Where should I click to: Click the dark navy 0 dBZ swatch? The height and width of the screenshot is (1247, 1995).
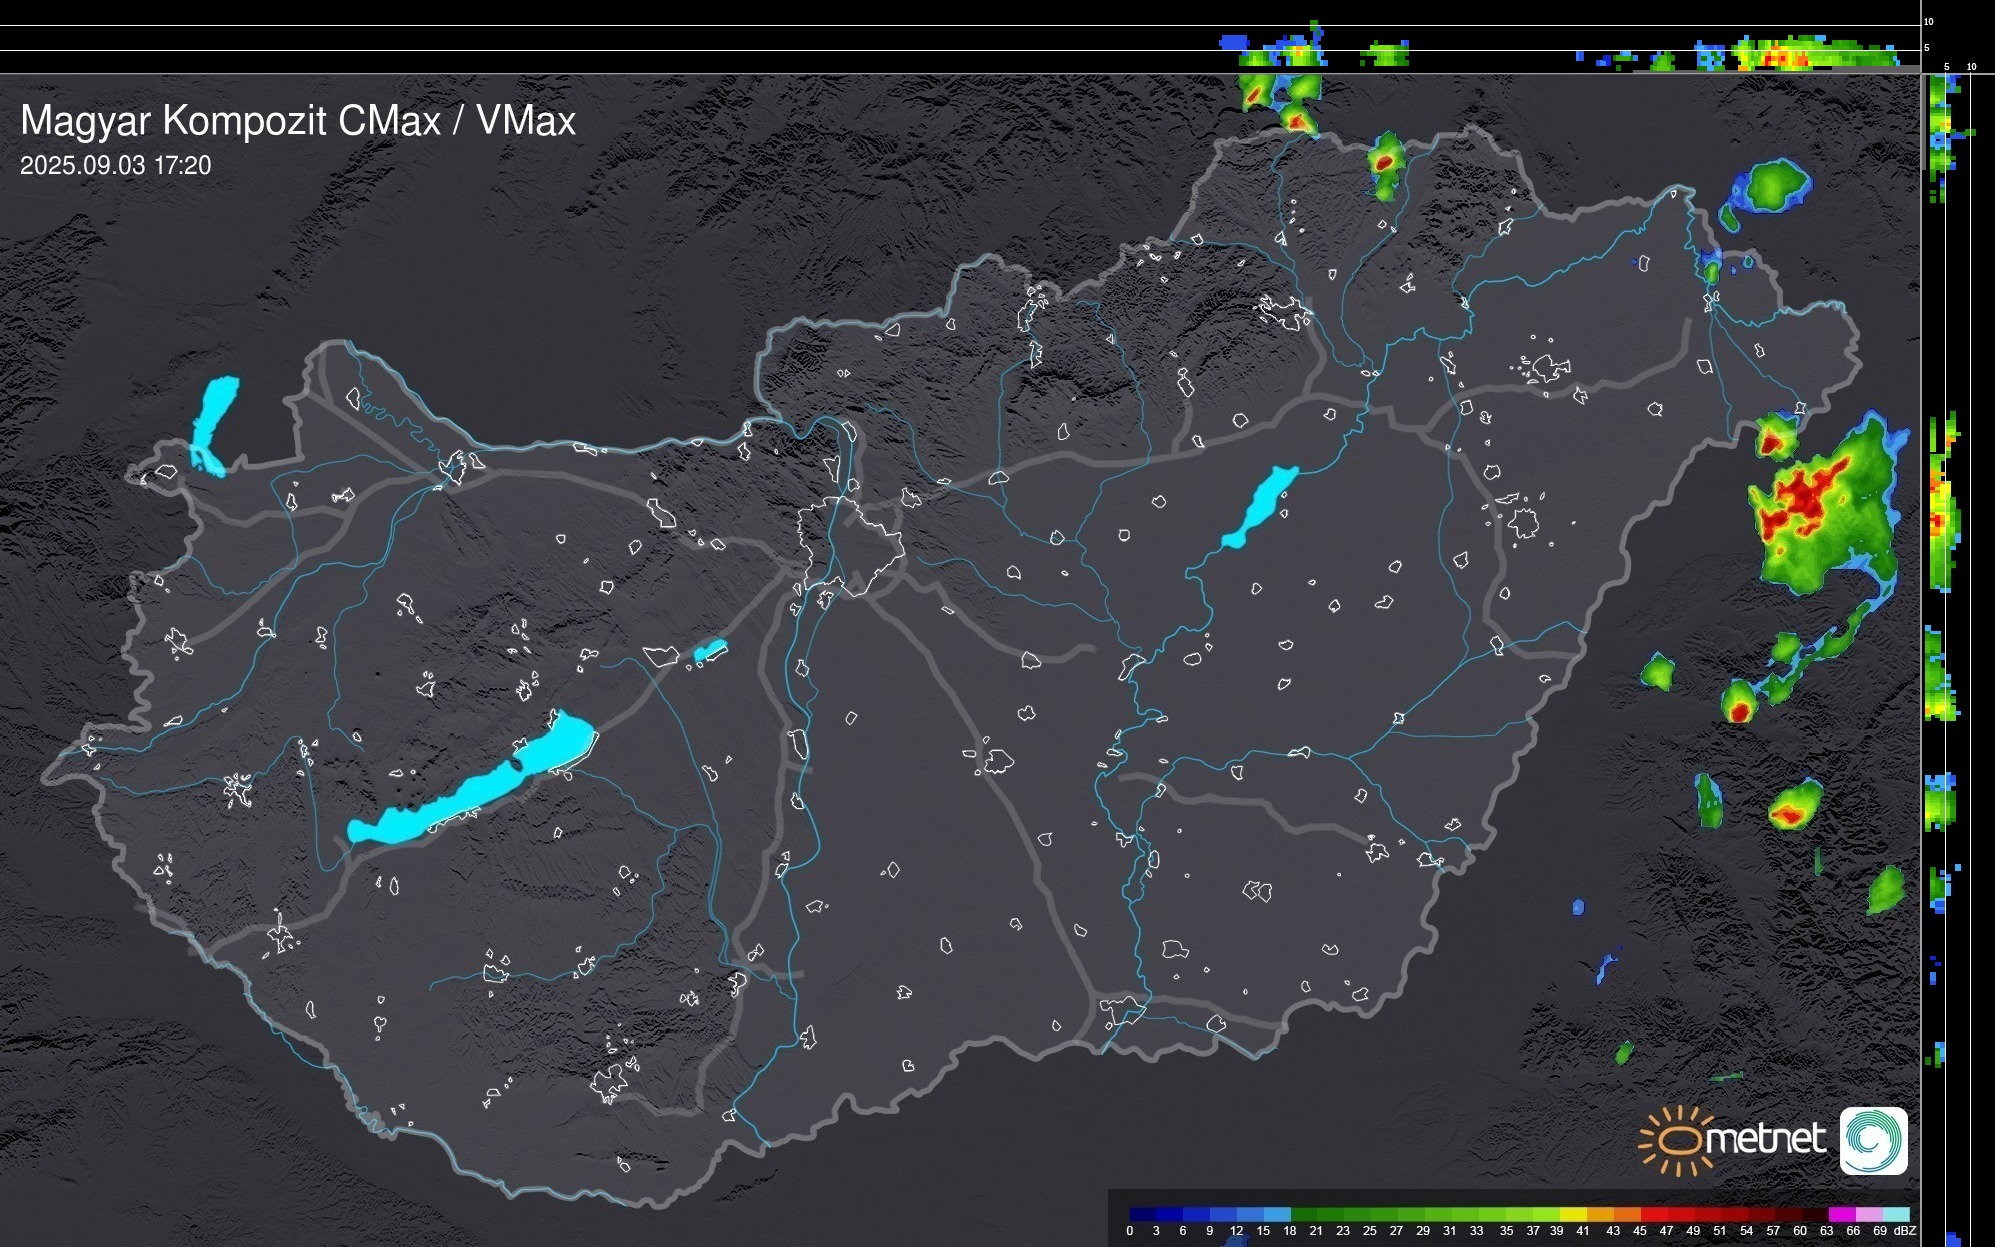(1143, 1214)
